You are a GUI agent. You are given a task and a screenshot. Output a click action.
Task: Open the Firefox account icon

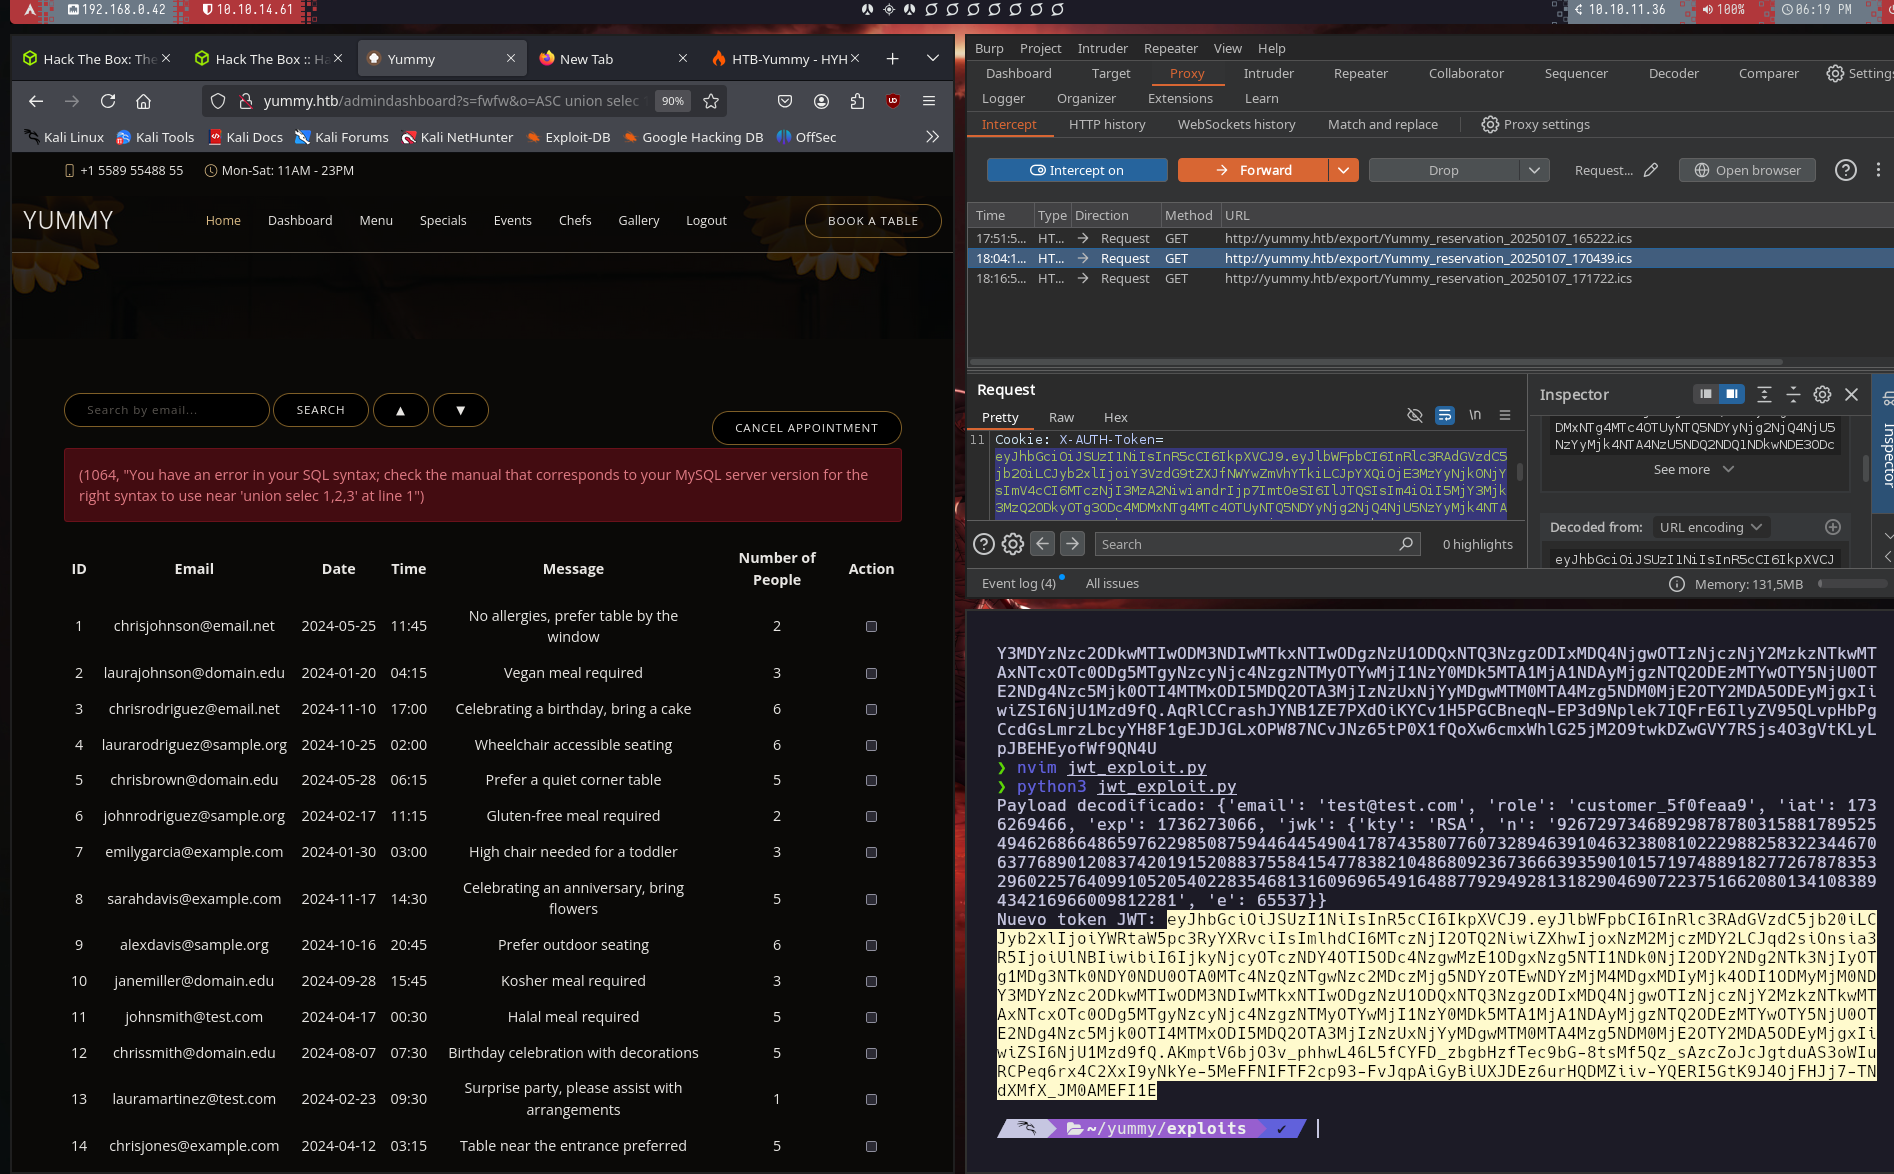point(821,101)
